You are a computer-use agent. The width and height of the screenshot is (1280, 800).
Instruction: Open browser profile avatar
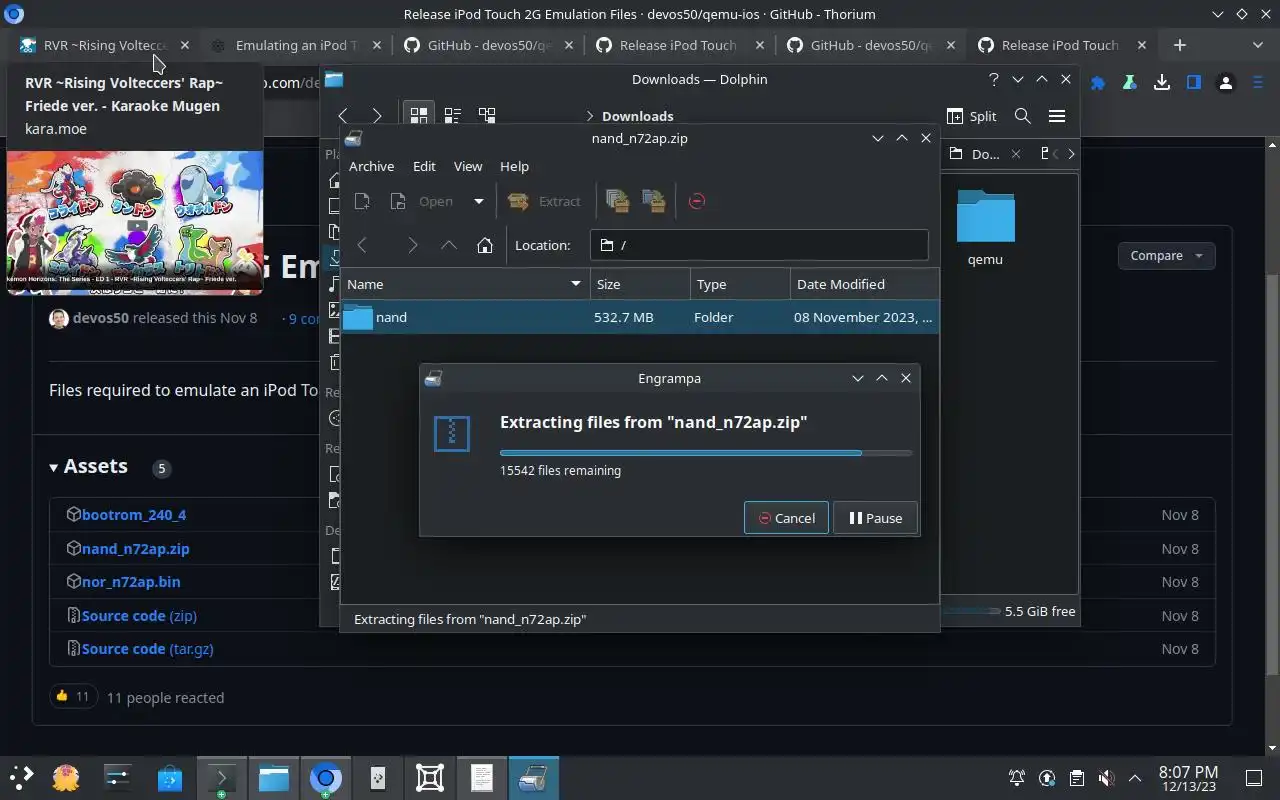[x=1226, y=83]
